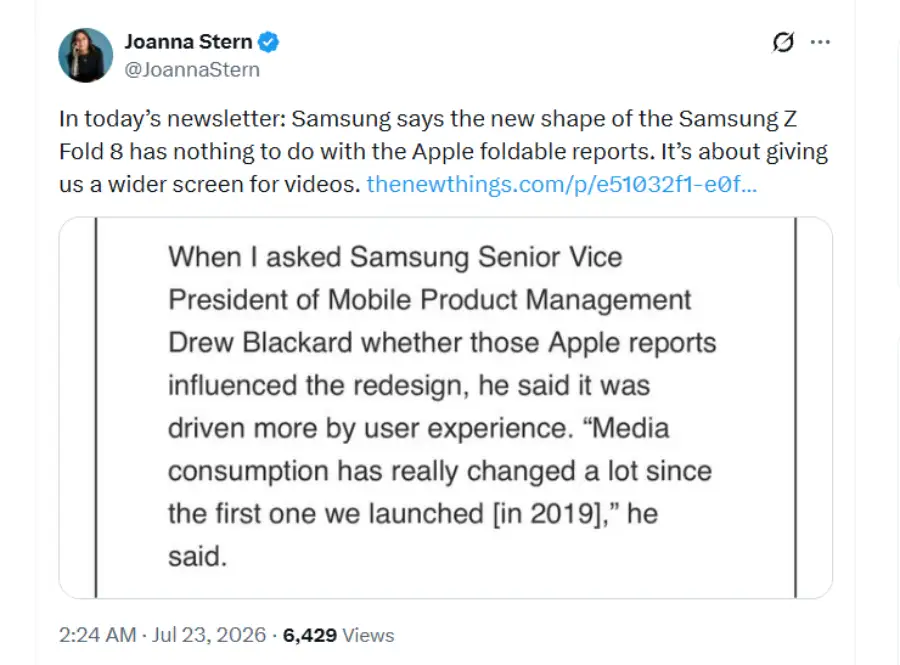Open the three-dot more options menu
900x665 pixels.
[820, 42]
